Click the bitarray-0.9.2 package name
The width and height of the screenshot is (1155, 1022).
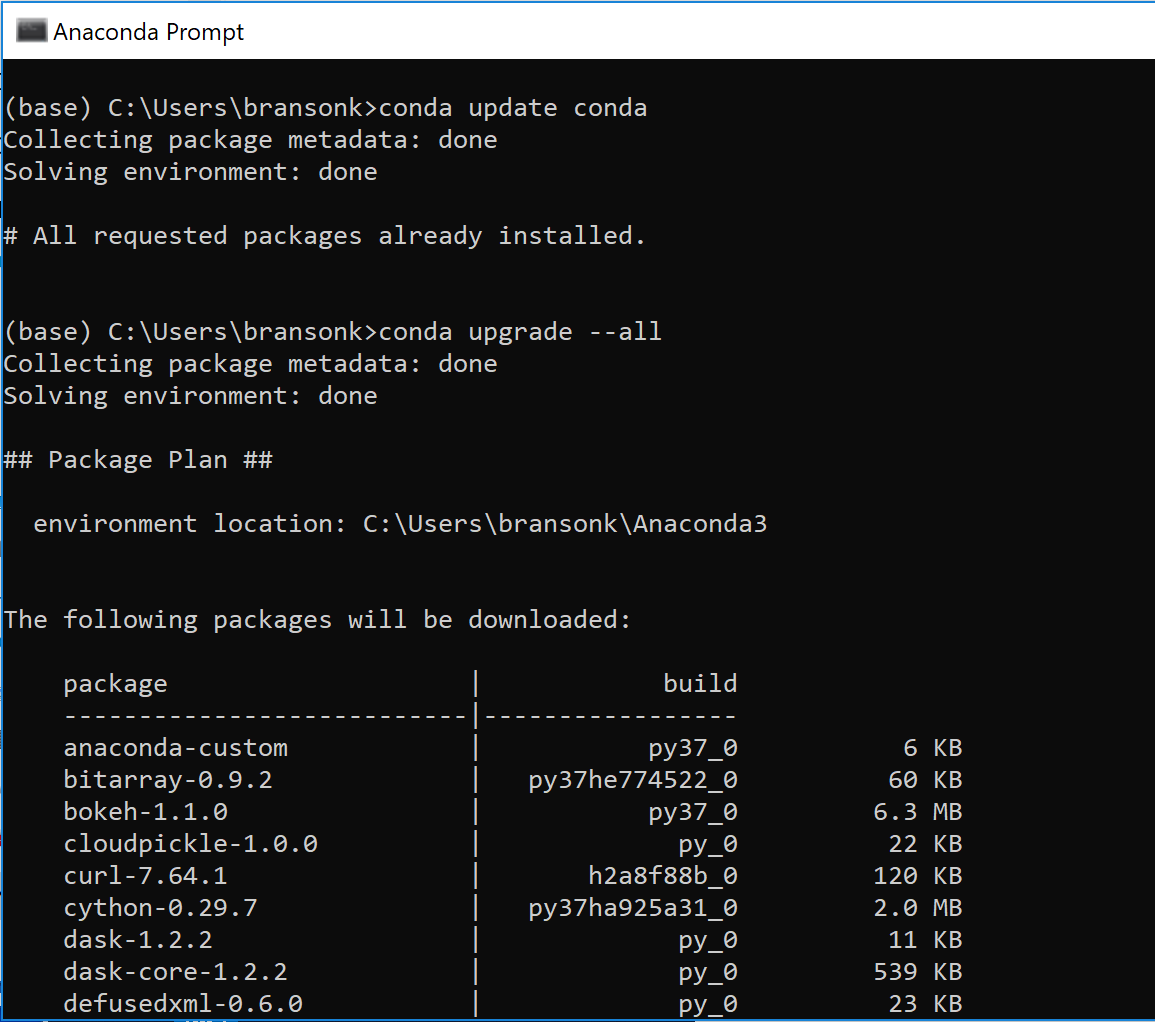(168, 780)
